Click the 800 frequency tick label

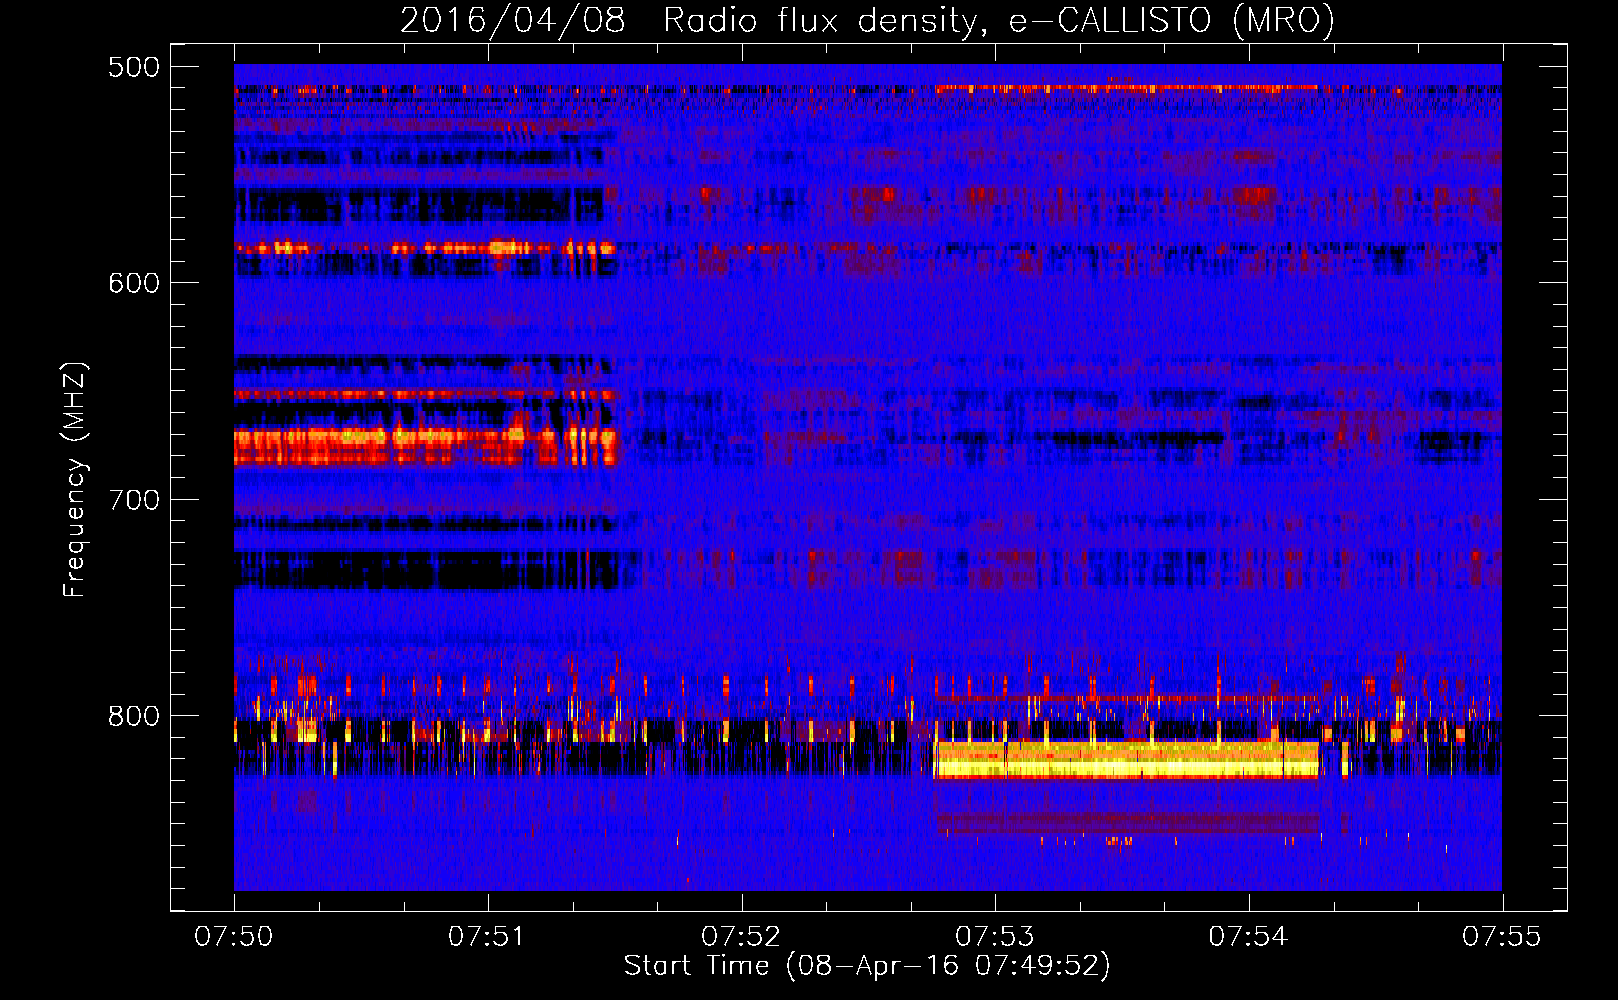133,716
